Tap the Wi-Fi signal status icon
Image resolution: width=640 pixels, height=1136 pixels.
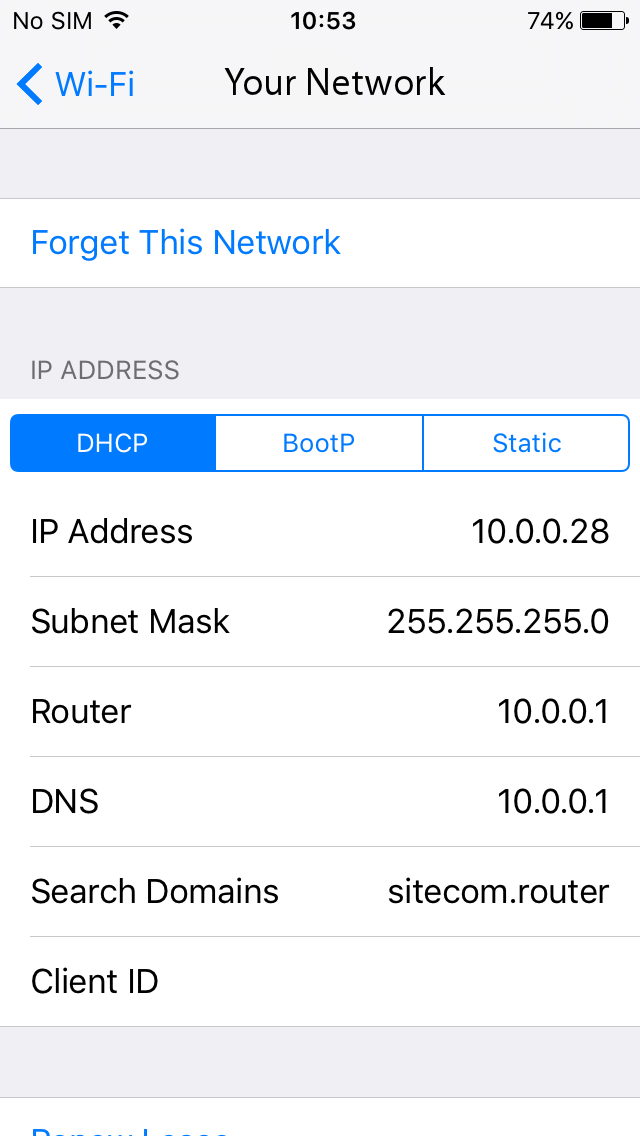pyautogui.click(x=116, y=20)
